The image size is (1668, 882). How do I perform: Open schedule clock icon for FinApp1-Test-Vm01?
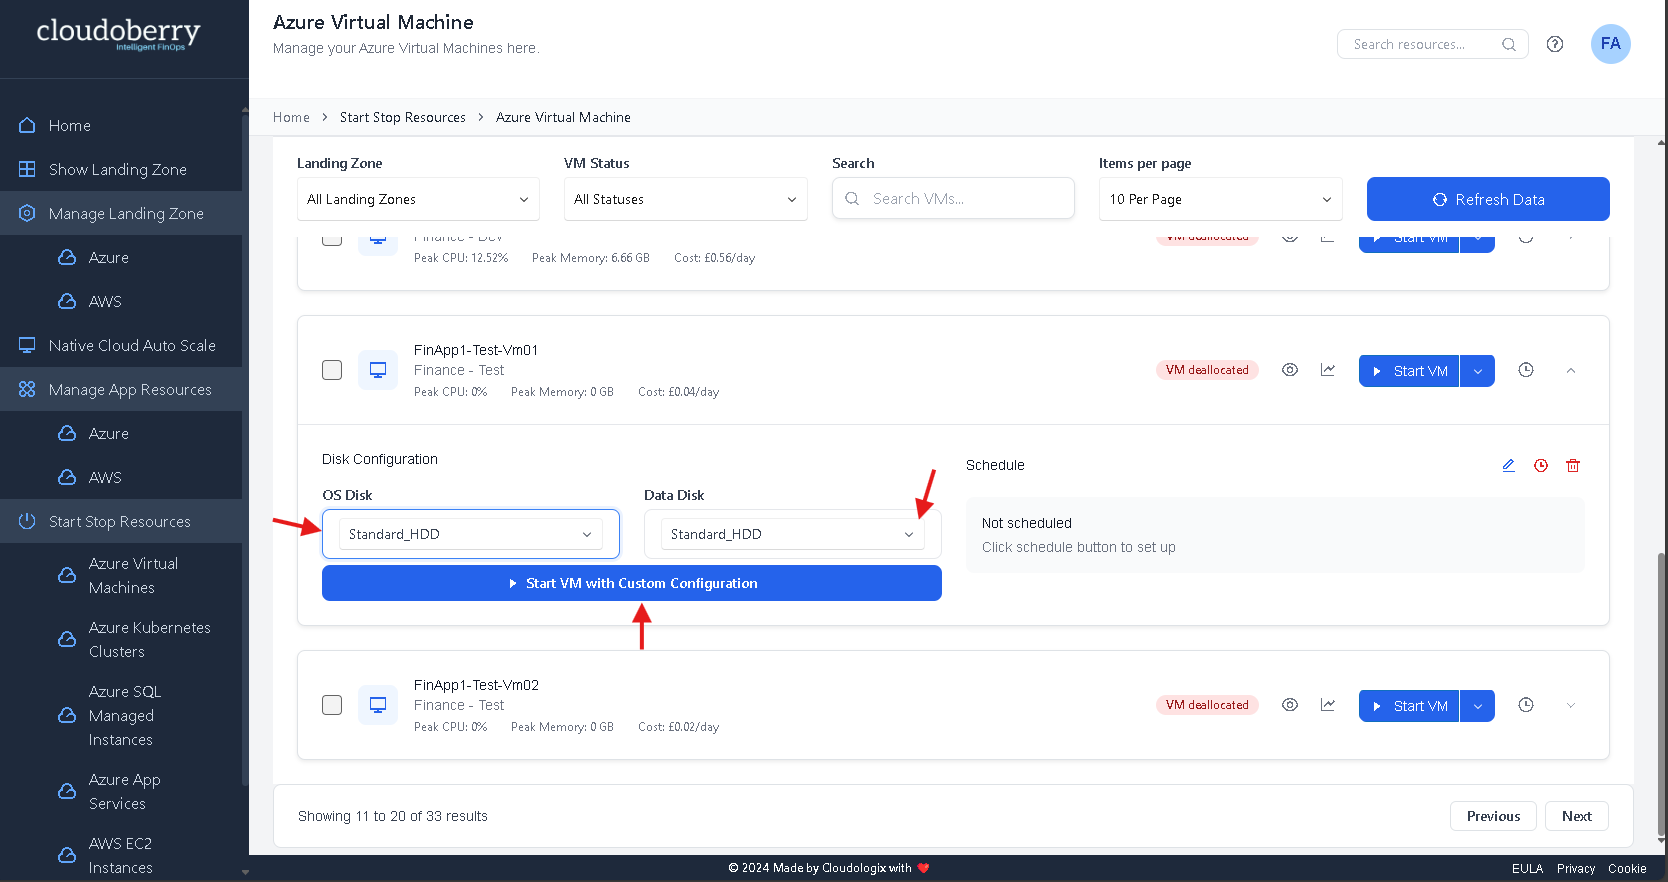click(1526, 370)
